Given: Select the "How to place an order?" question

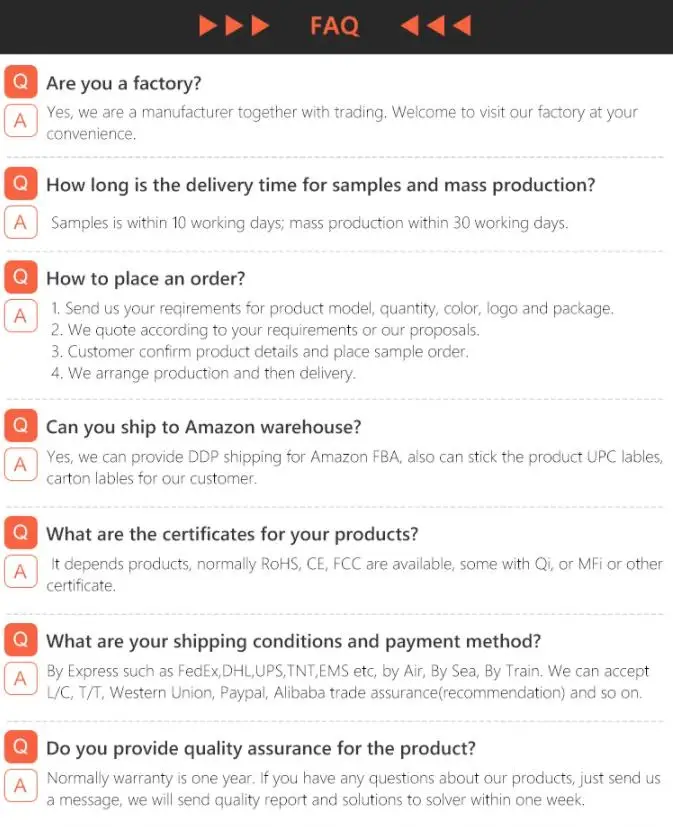Looking at the screenshot, I should [145, 278].
